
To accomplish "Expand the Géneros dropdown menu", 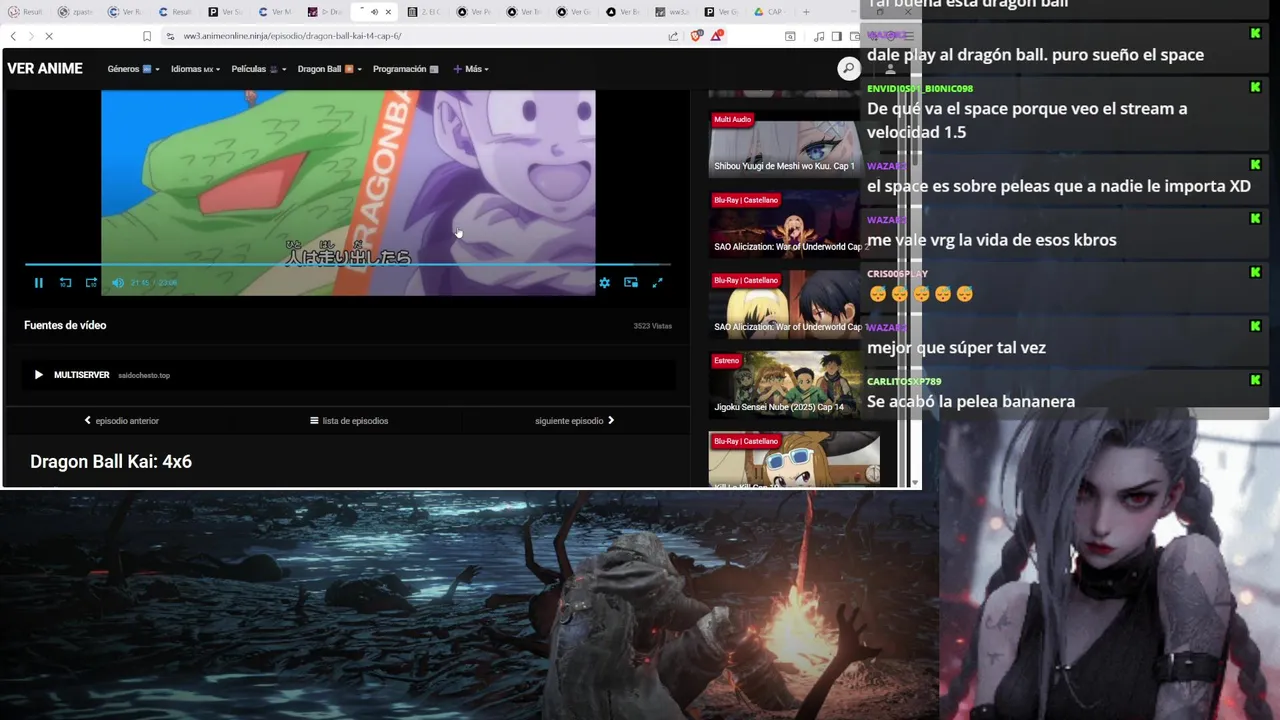I will click(x=133, y=69).
